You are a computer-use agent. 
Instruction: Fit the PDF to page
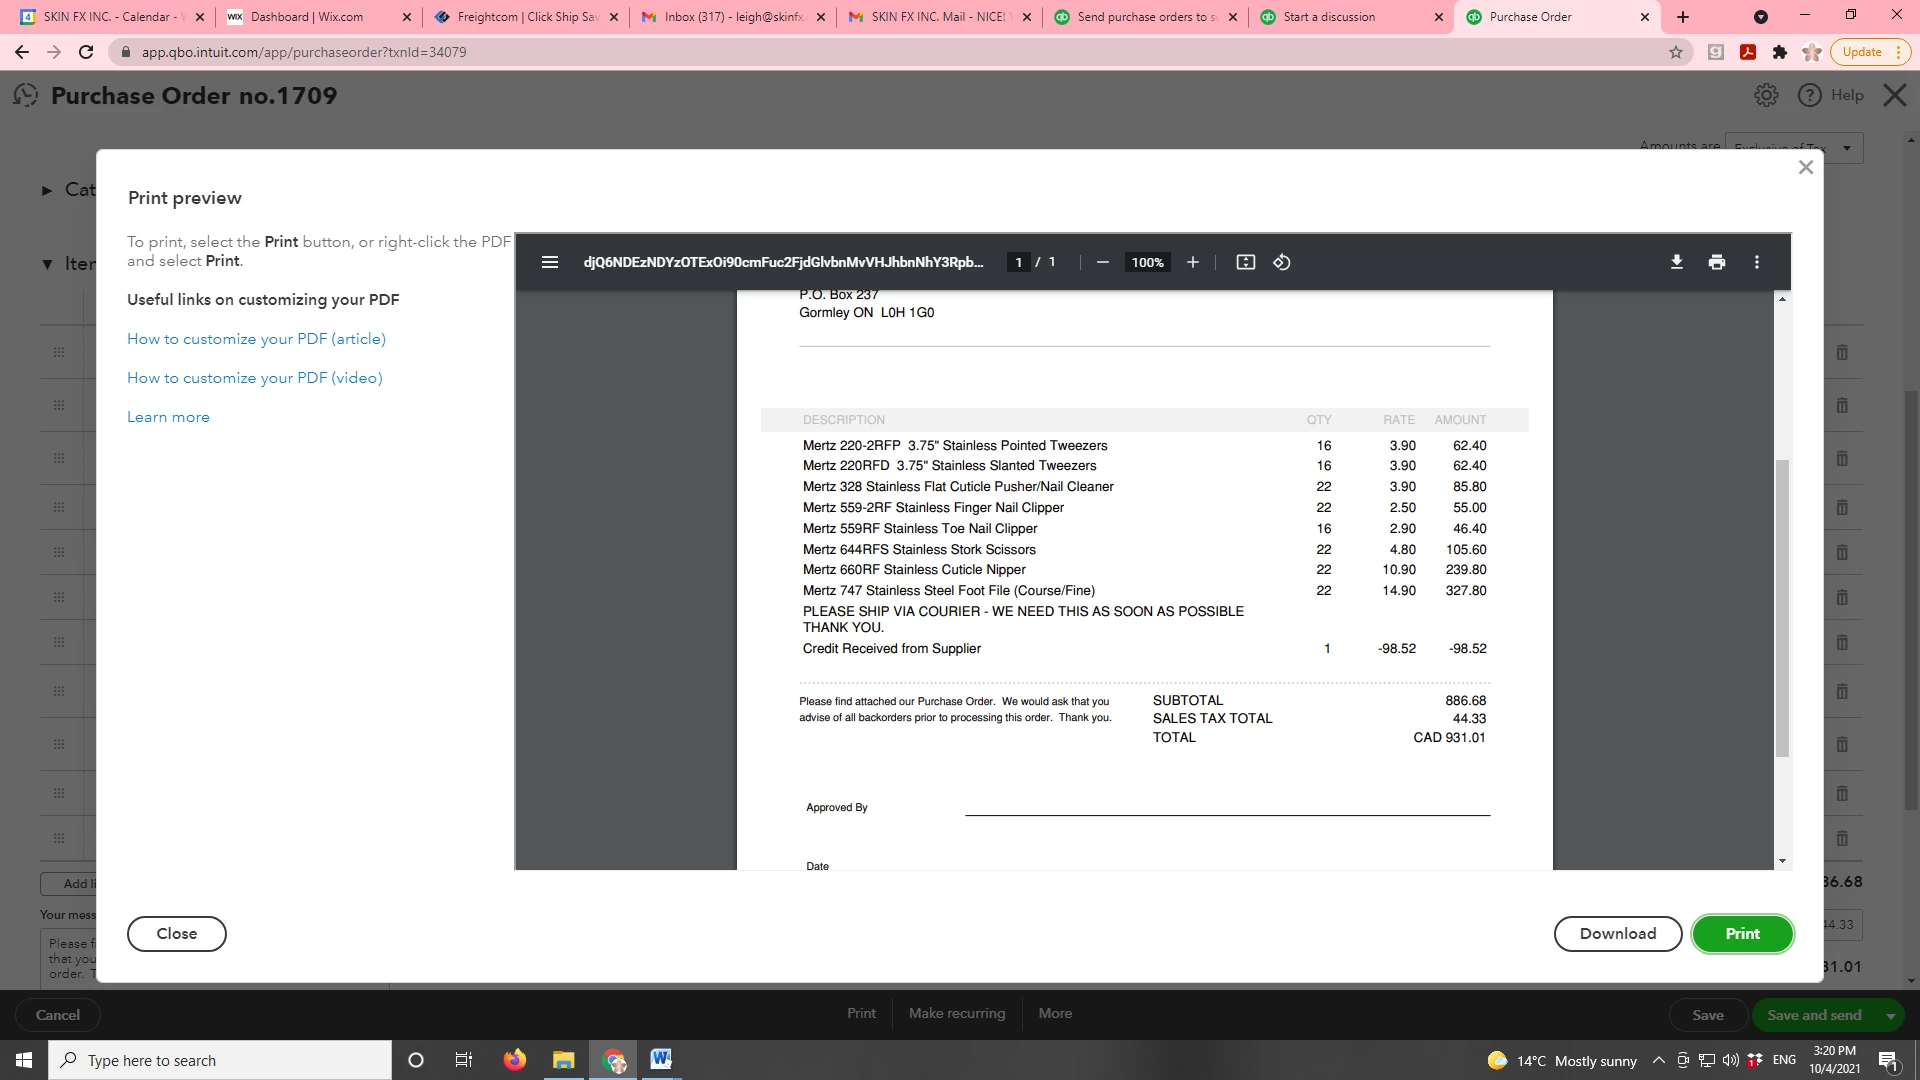[1245, 262]
